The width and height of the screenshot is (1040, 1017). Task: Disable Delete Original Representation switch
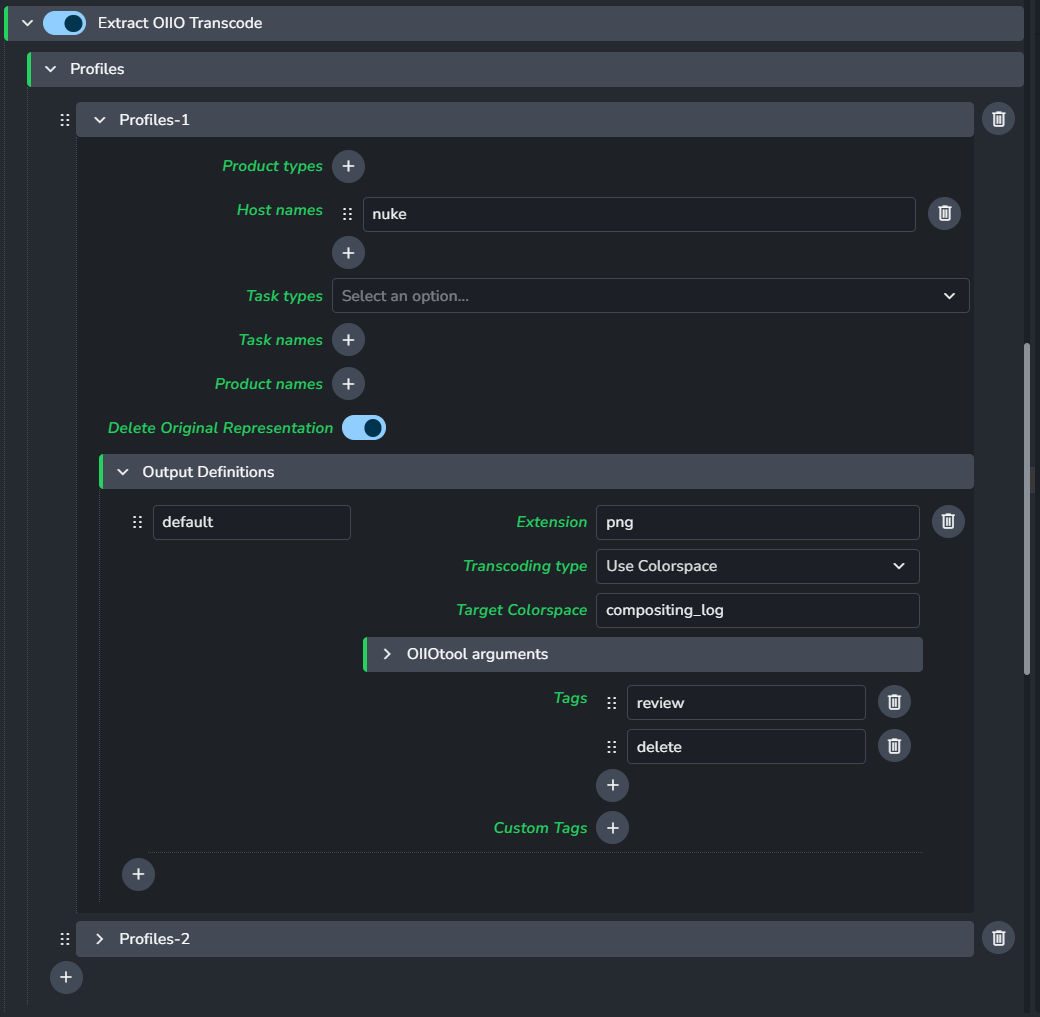(364, 428)
